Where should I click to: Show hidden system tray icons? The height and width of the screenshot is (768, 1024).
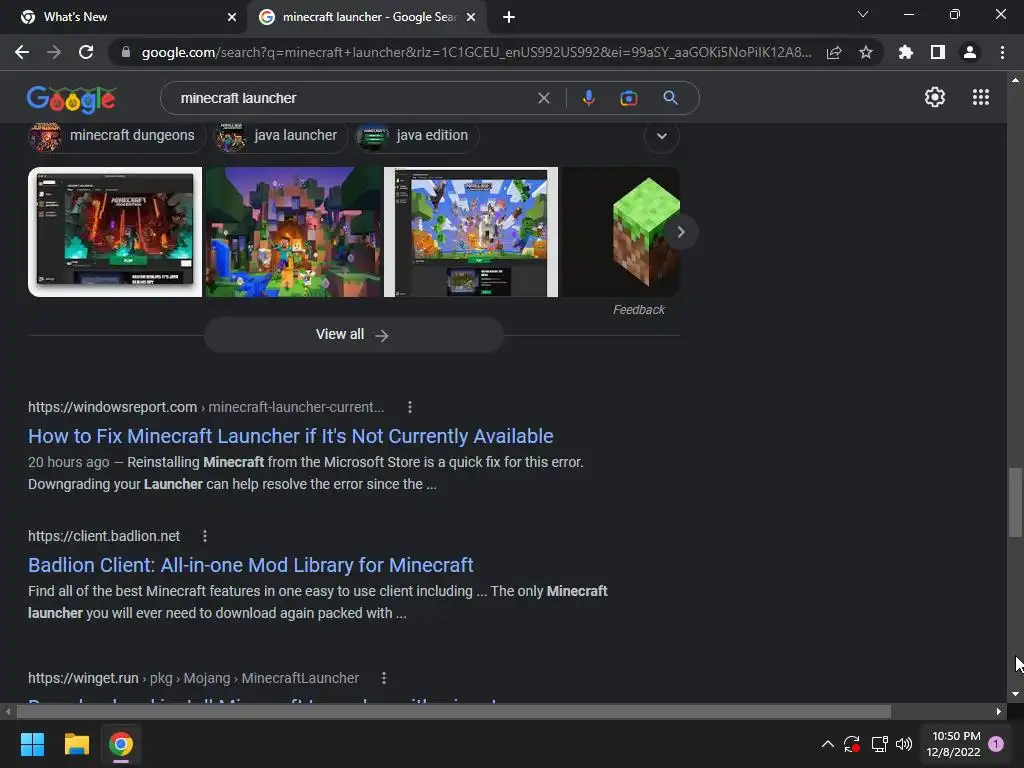coord(827,744)
